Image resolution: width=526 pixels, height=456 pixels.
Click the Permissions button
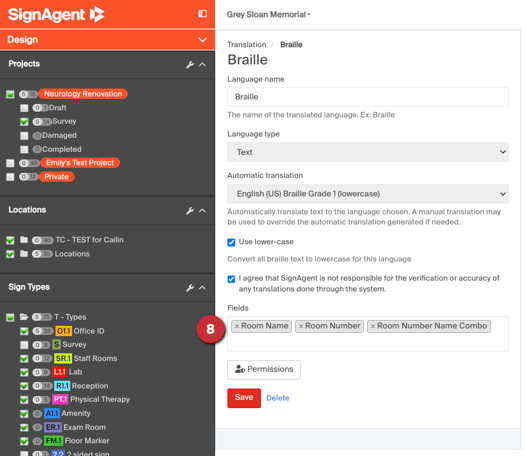point(264,369)
